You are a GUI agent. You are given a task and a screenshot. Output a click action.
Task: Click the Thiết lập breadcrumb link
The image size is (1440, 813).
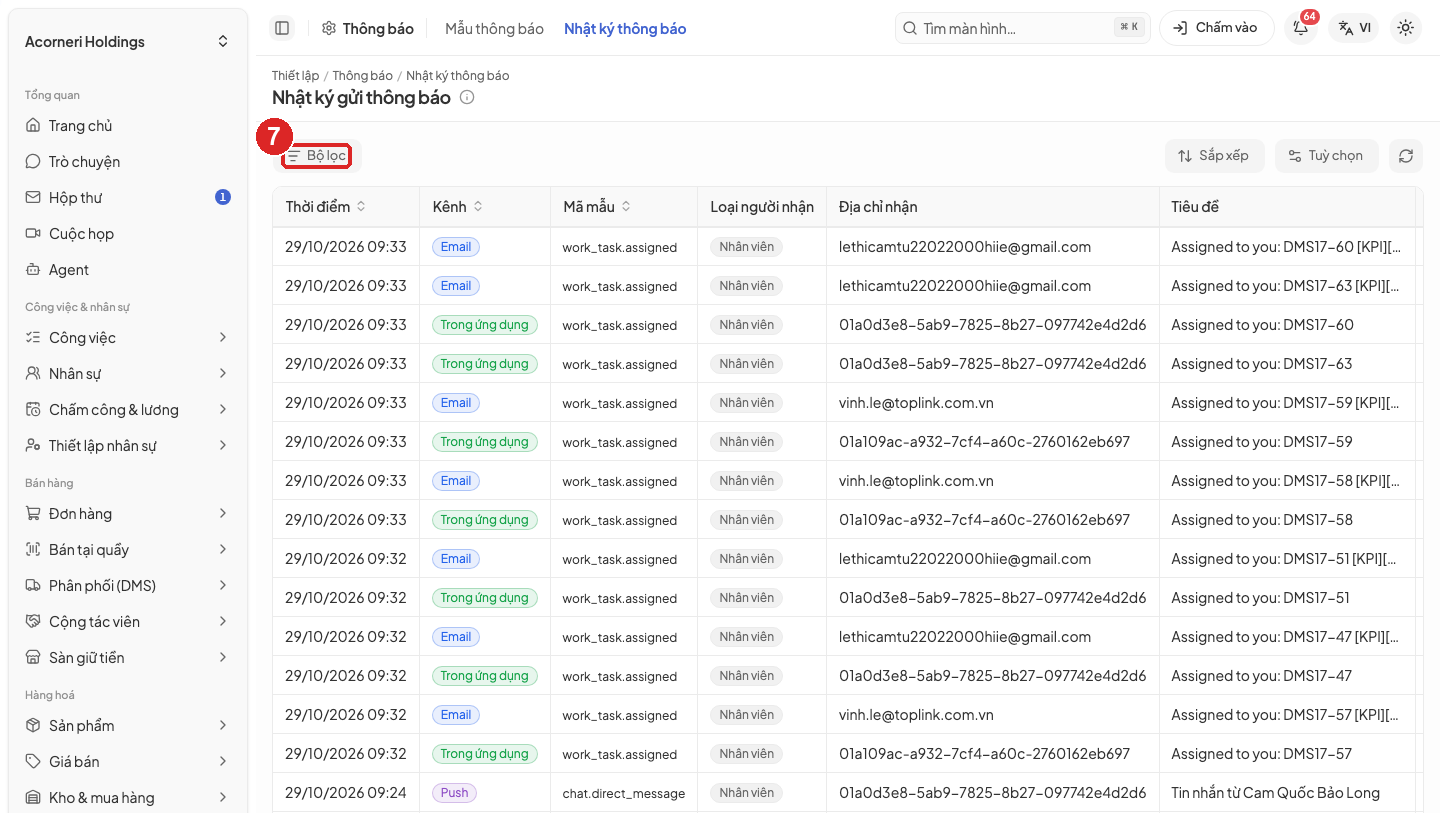point(295,76)
